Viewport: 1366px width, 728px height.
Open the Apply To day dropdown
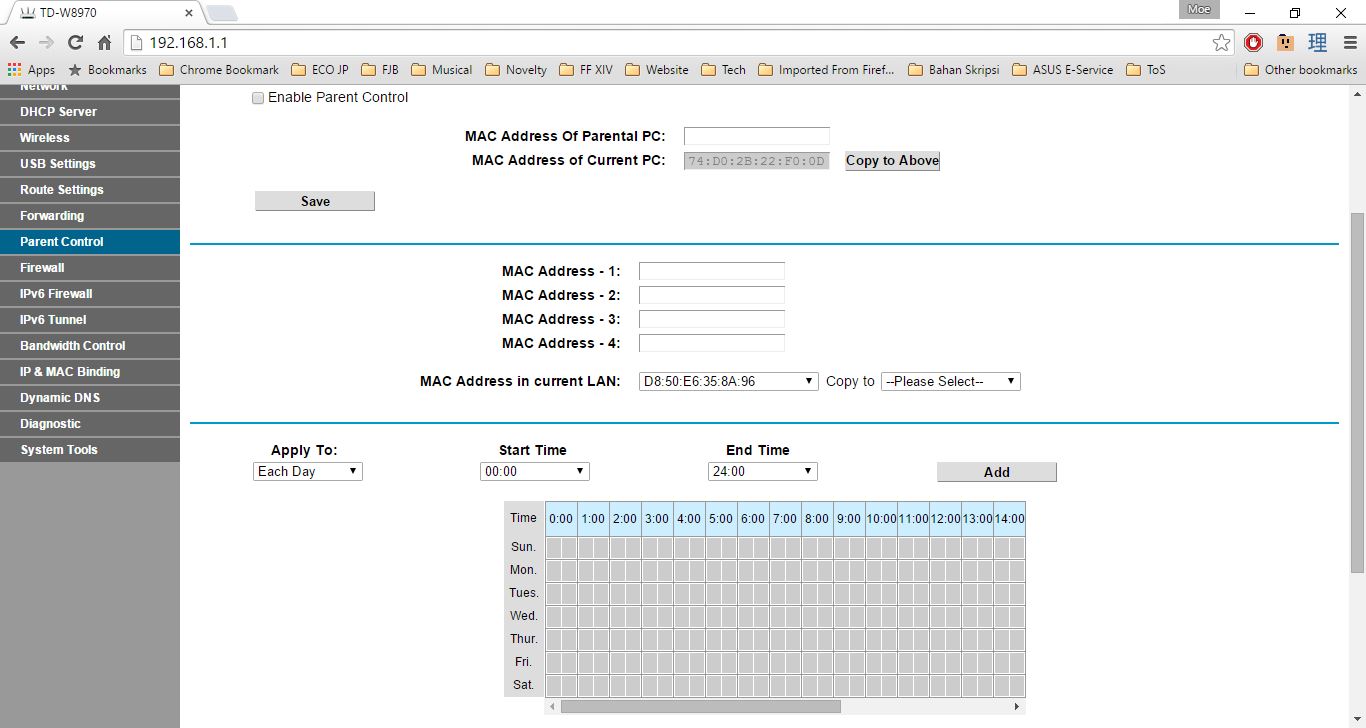coord(308,472)
